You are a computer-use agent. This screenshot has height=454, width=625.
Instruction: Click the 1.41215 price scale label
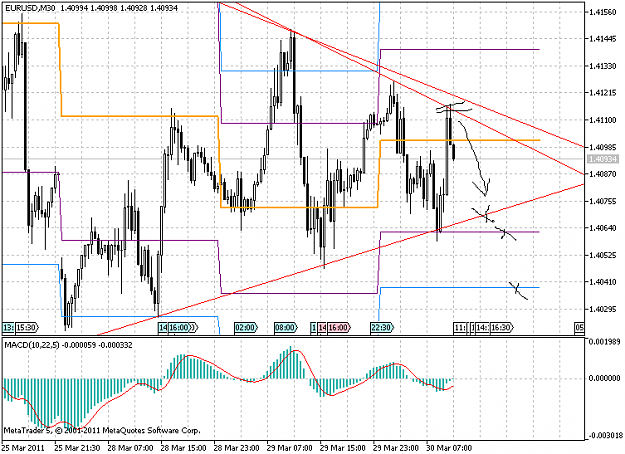pyautogui.click(x=603, y=93)
